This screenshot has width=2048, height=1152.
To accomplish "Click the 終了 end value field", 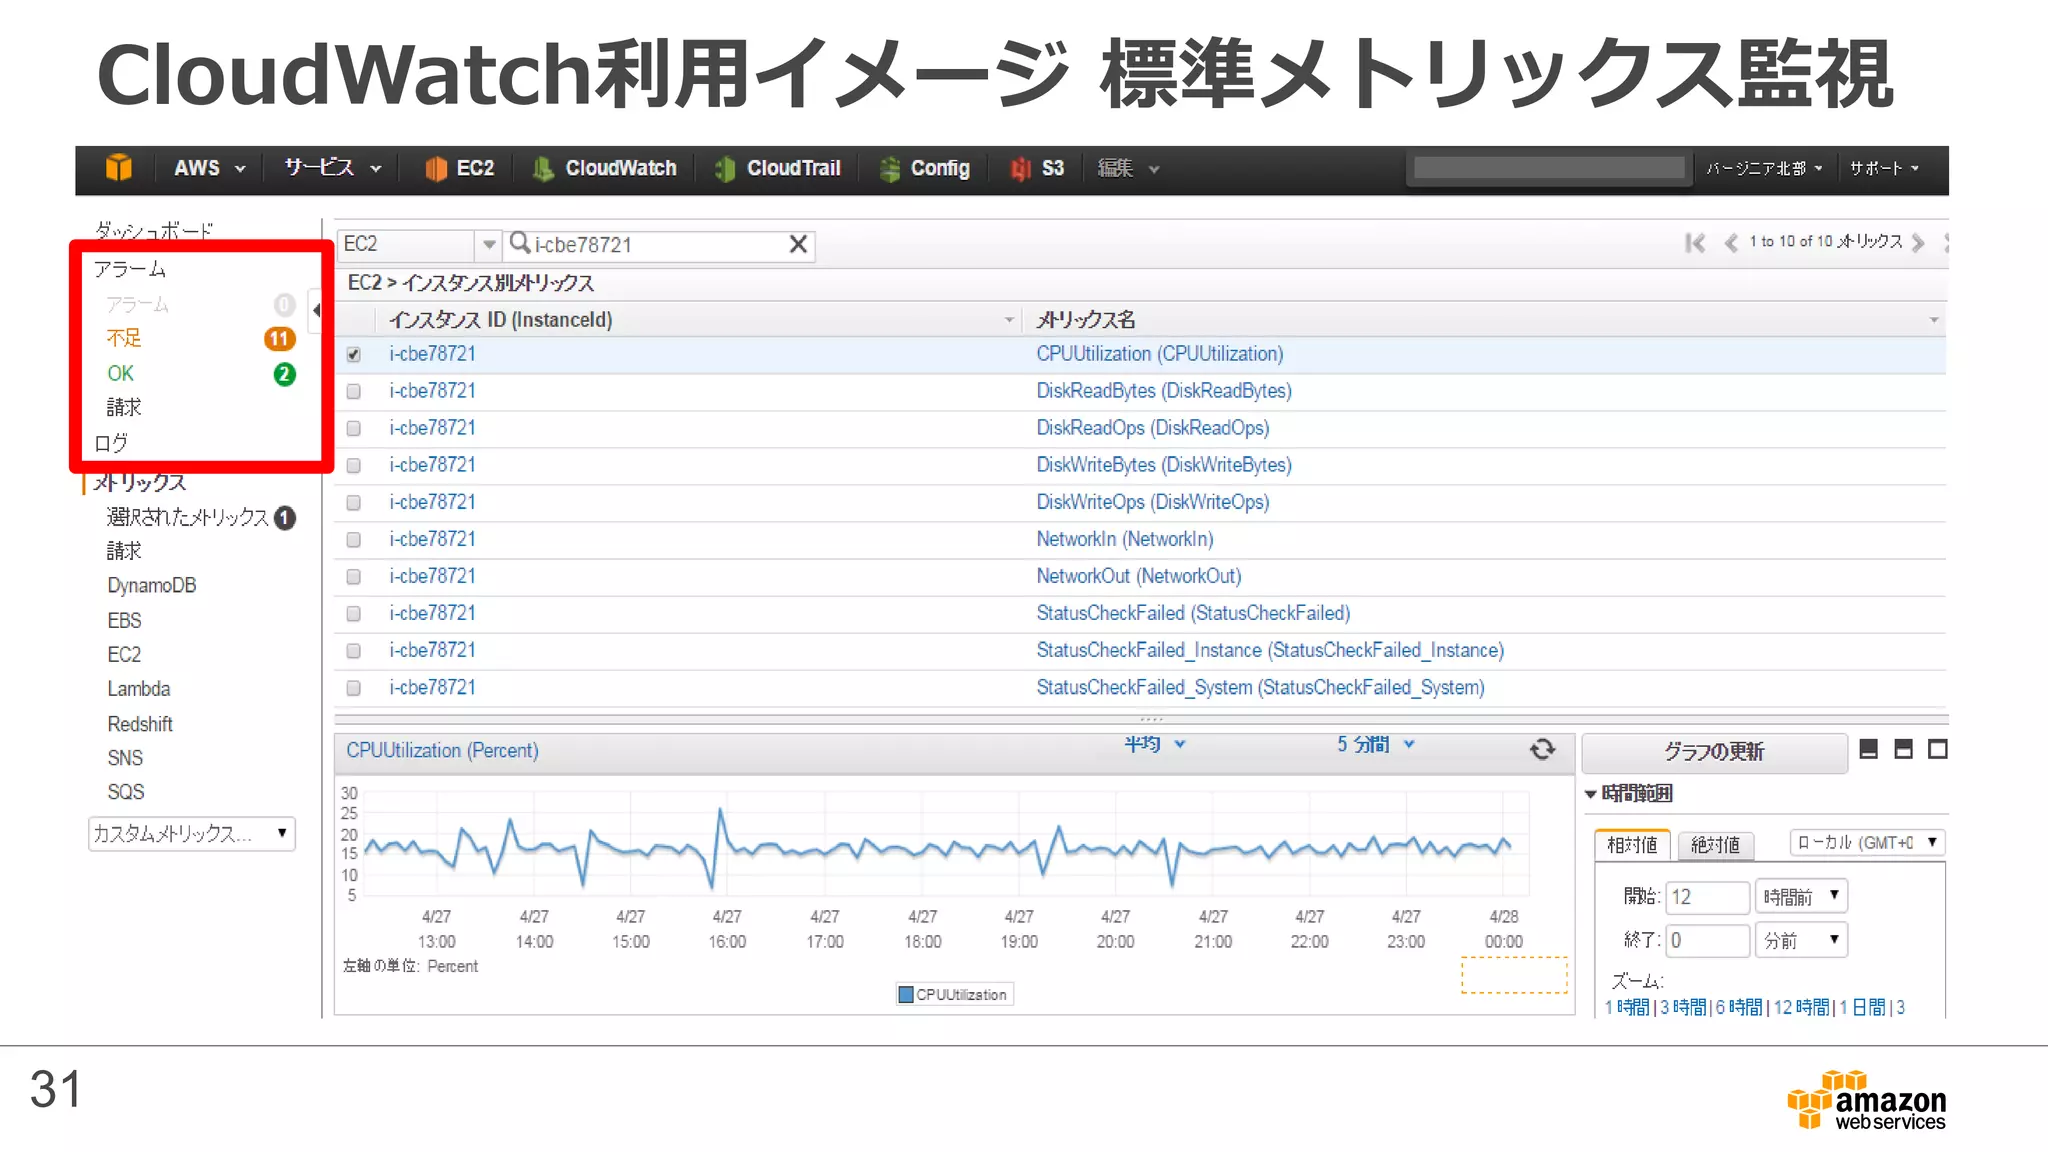I will pos(1708,940).
